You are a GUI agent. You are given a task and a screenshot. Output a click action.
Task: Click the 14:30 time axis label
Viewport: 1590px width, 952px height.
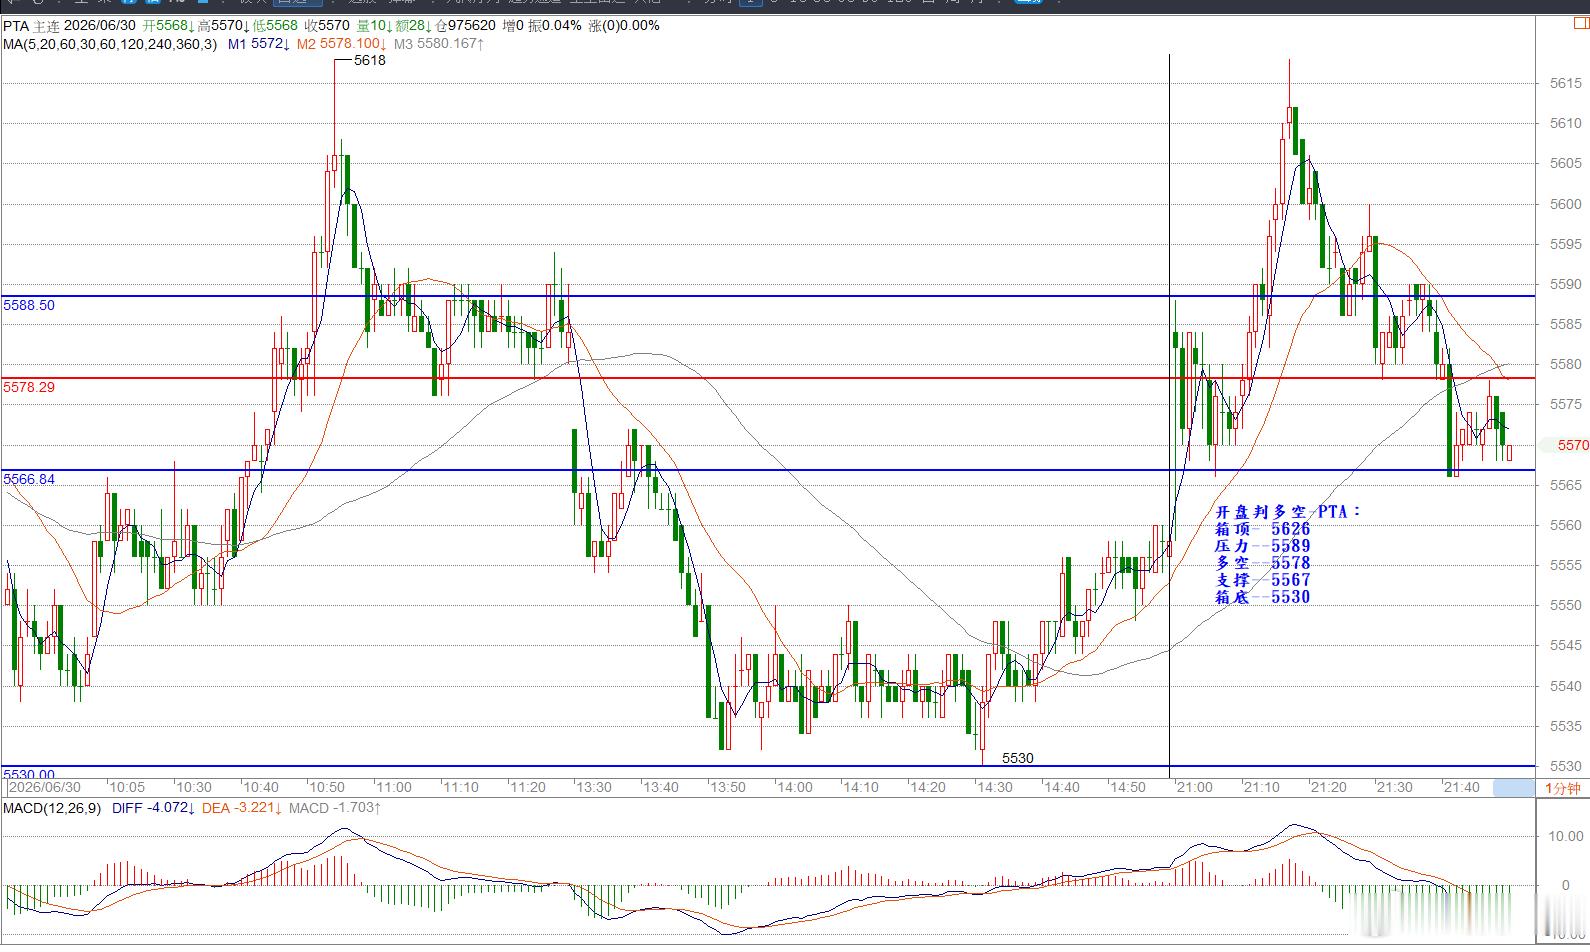coord(994,788)
